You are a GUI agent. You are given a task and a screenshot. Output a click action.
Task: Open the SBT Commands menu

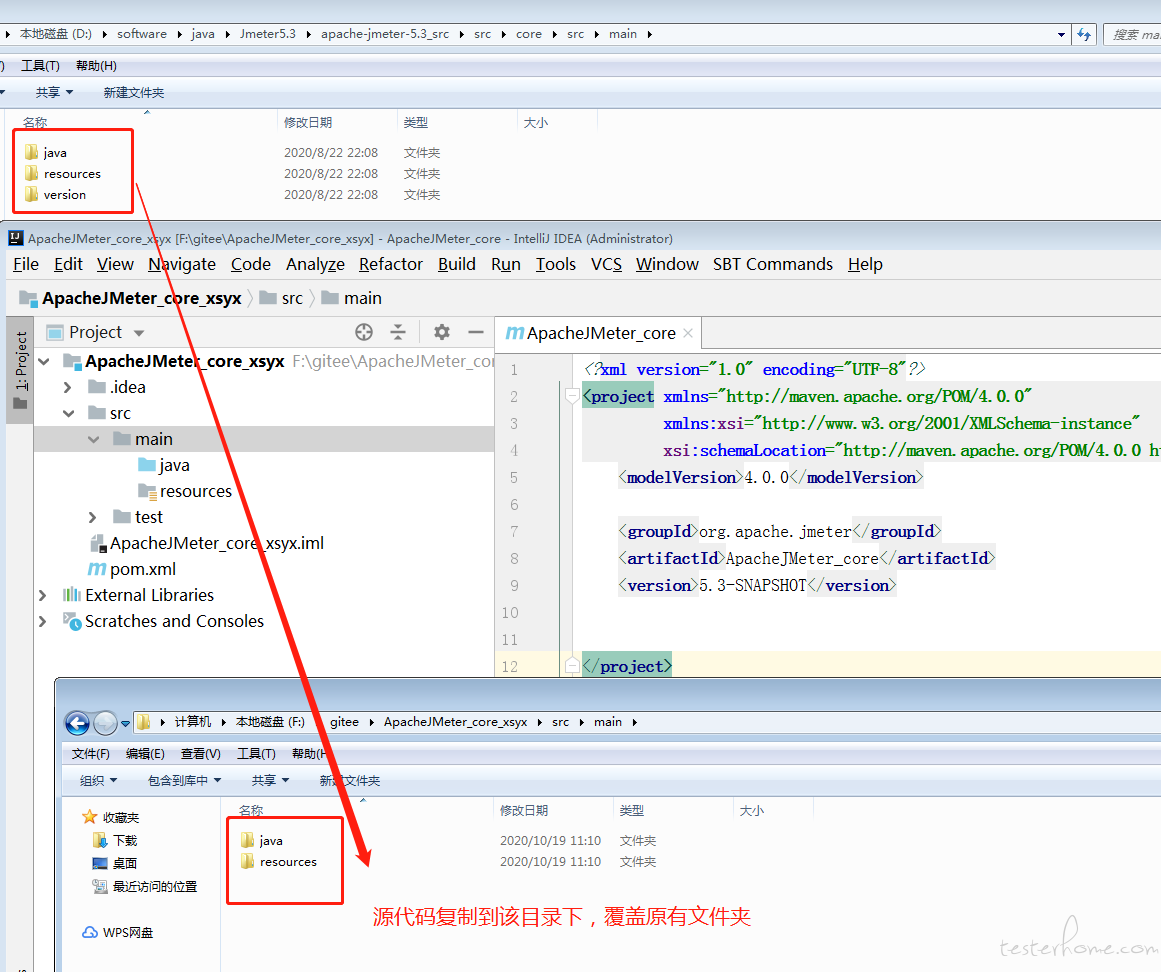773,264
